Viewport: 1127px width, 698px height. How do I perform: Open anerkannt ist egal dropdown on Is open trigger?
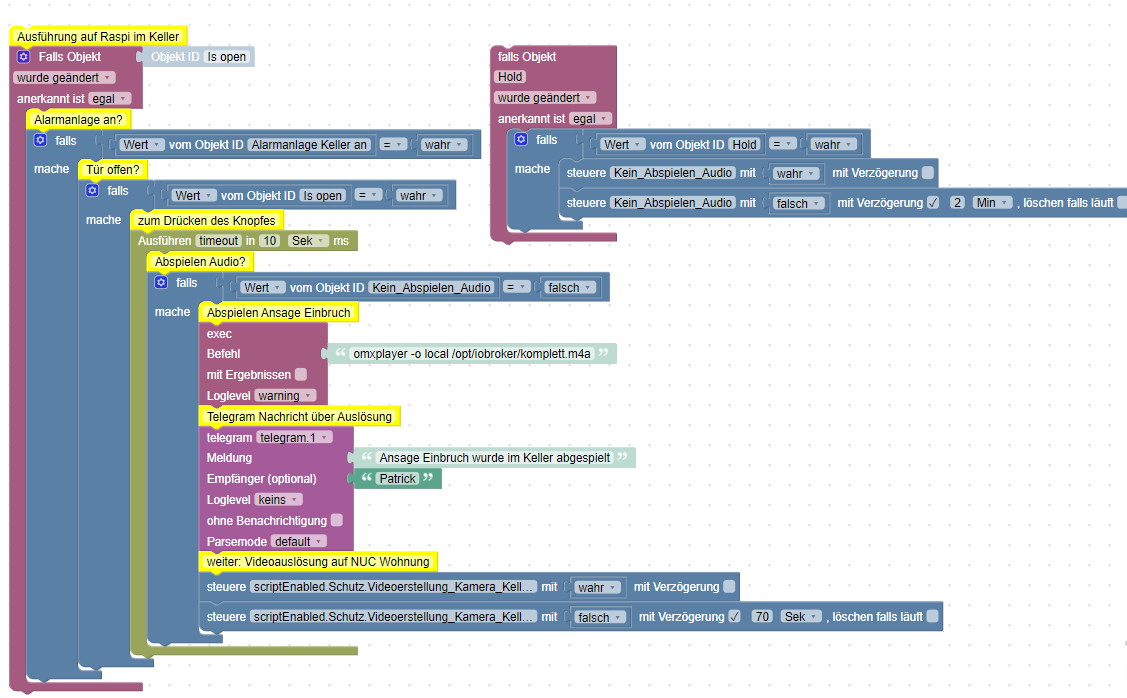[109, 98]
